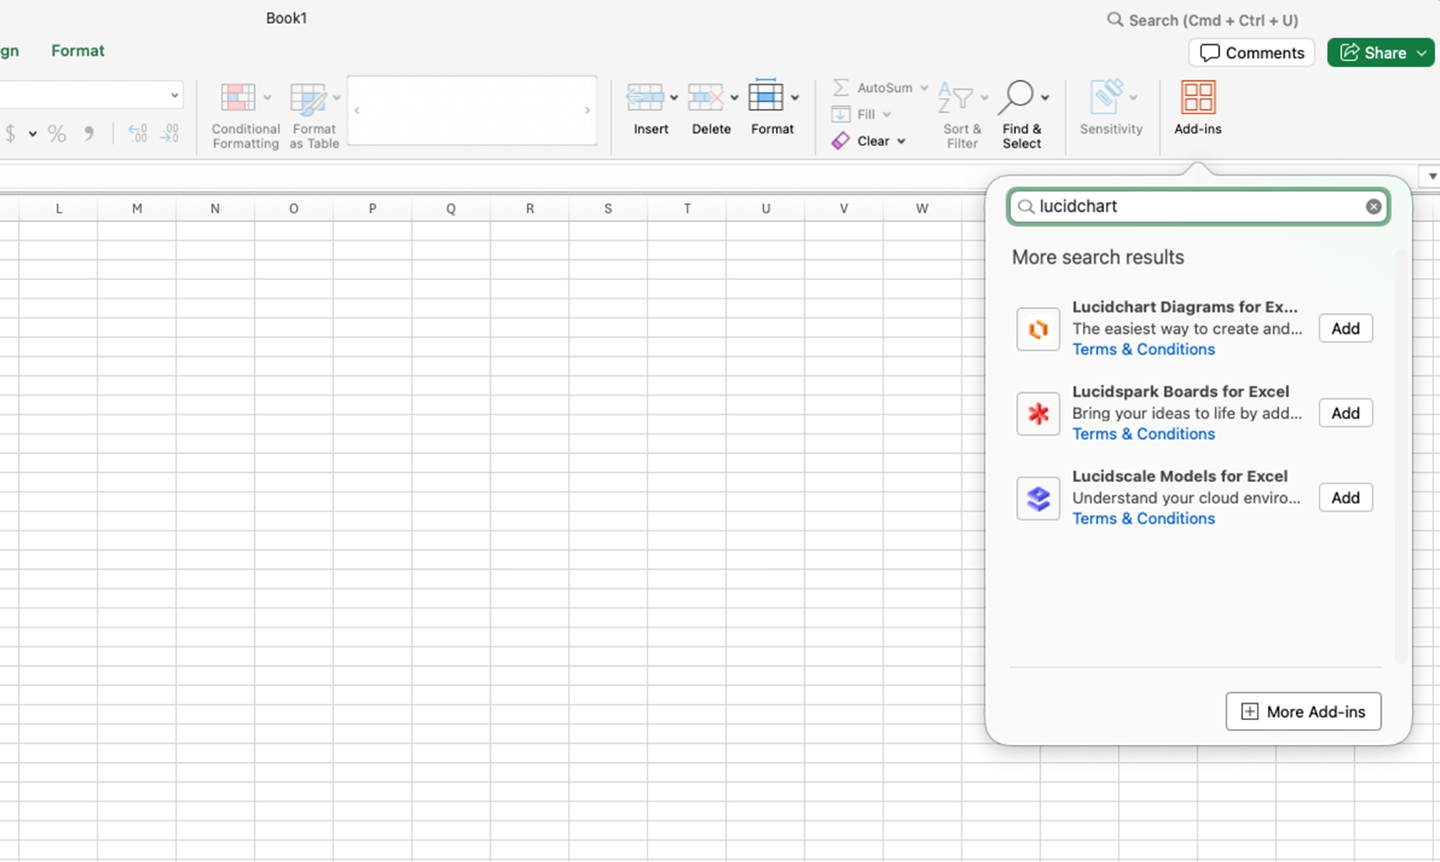Expand the AutoSum dropdown arrow
Viewport: 1440px width, 862px height.
tap(924, 88)
